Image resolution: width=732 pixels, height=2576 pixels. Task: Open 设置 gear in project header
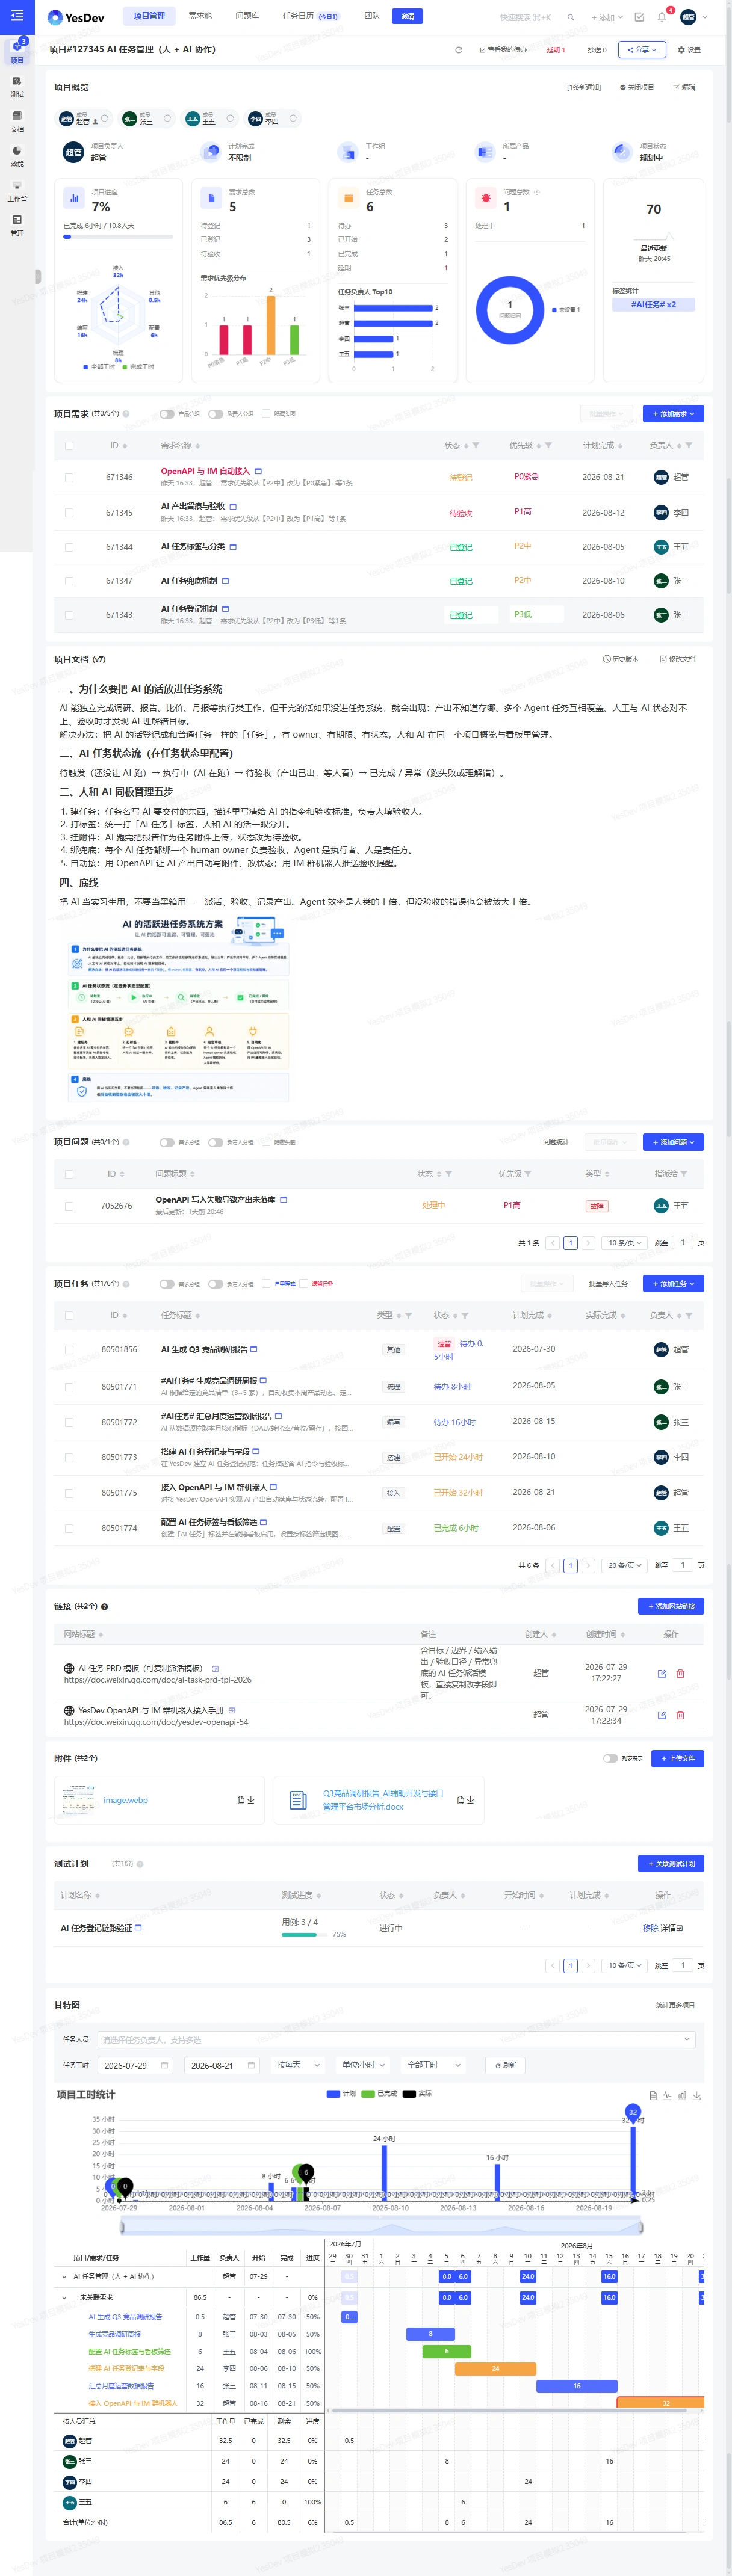tap(689, 49)
